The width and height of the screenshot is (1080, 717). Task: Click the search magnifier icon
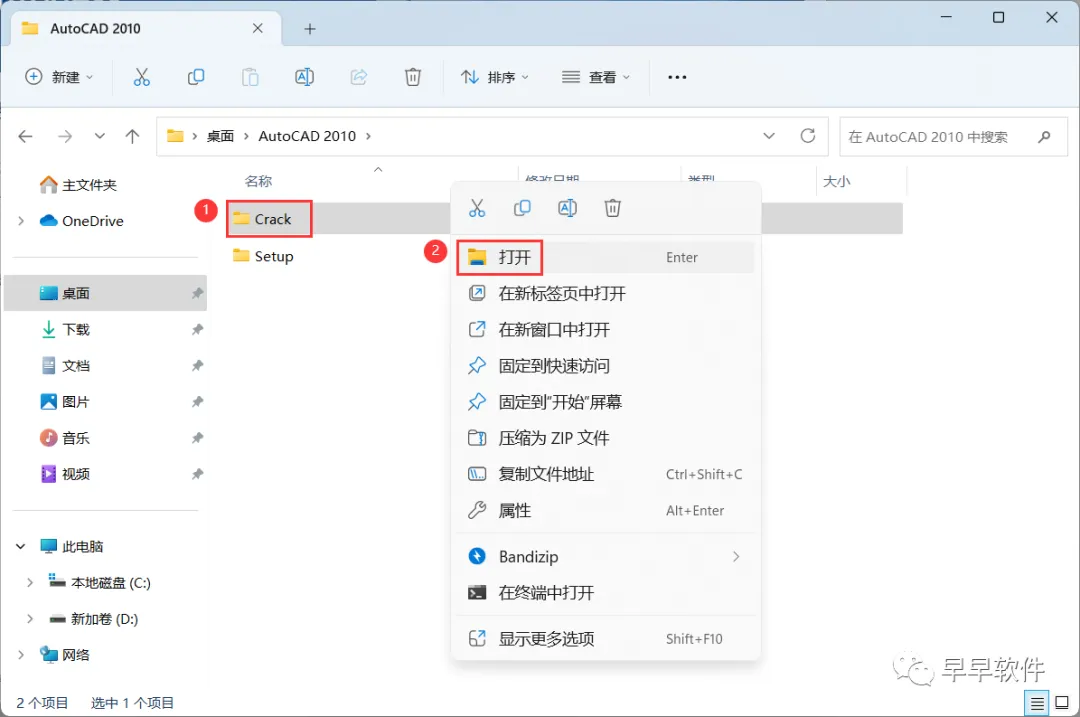click(1044, 136)
